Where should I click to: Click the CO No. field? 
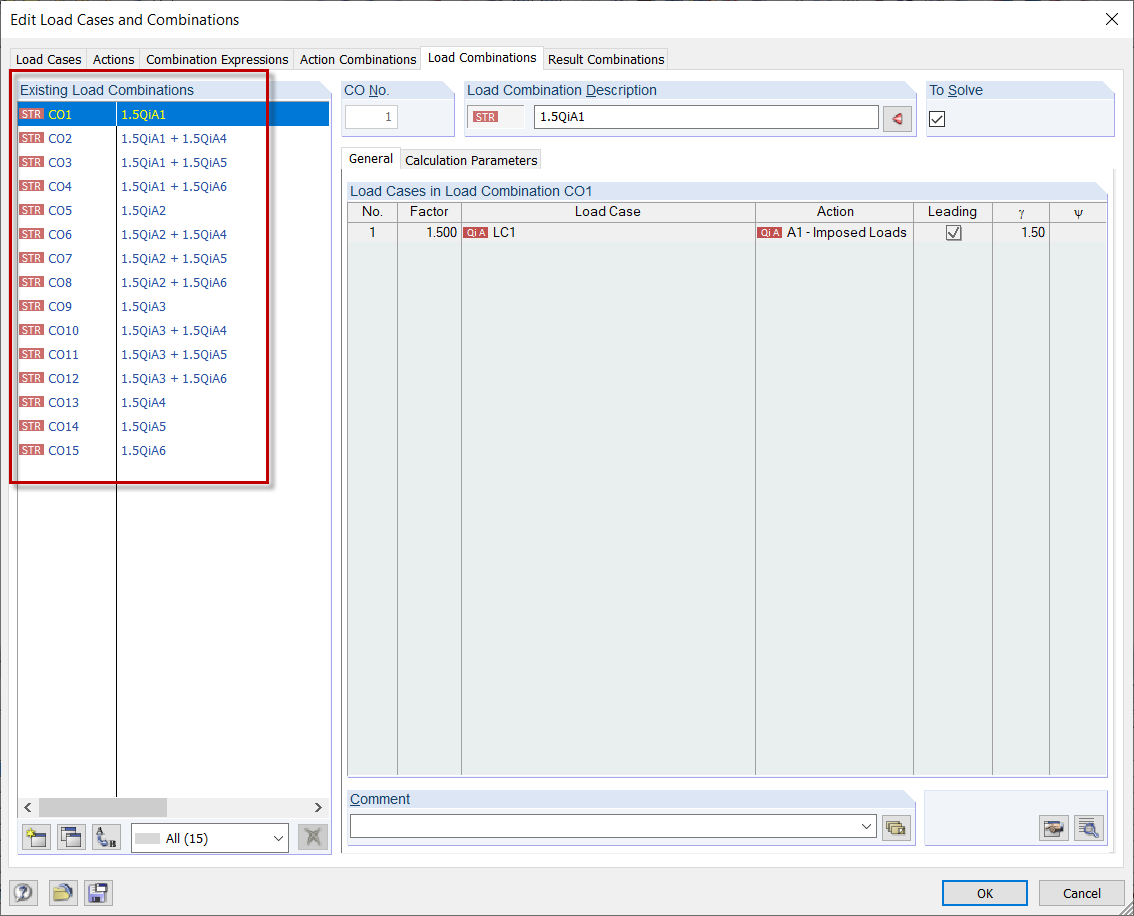pos(372,117)
